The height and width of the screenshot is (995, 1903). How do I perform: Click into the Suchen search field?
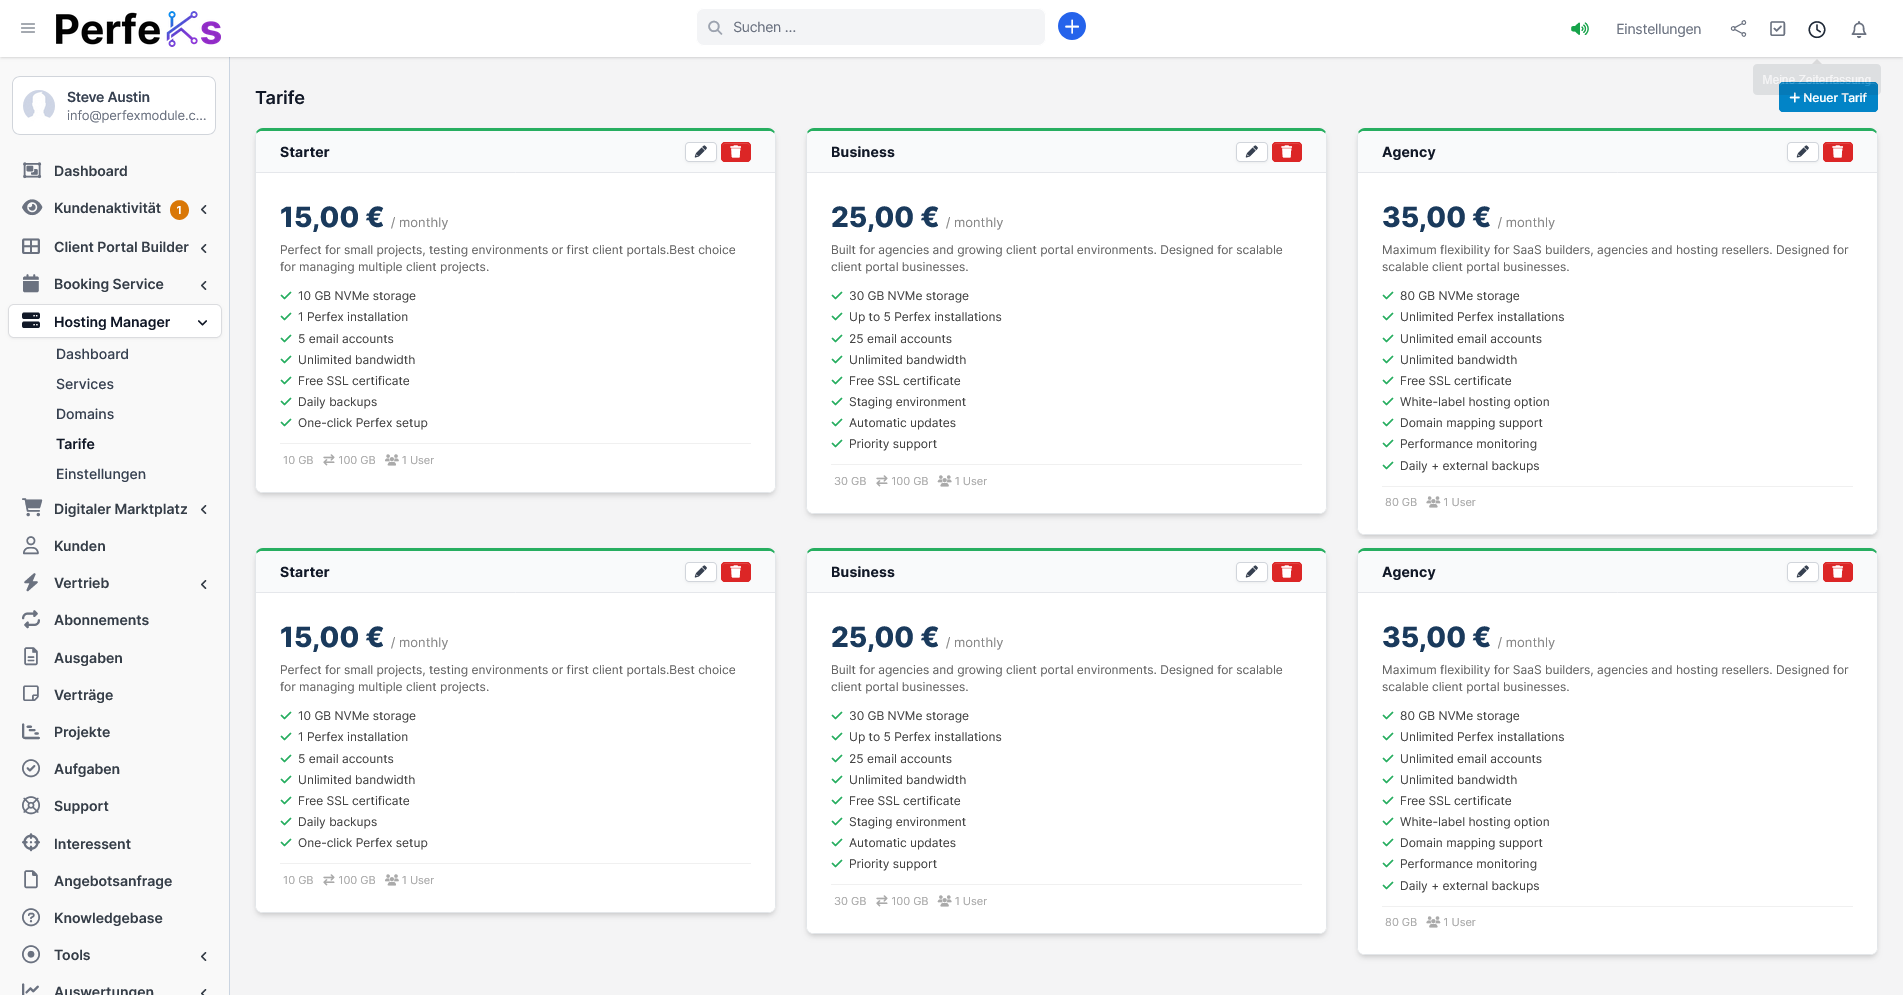pyautogui.click(x=880, y=27)
